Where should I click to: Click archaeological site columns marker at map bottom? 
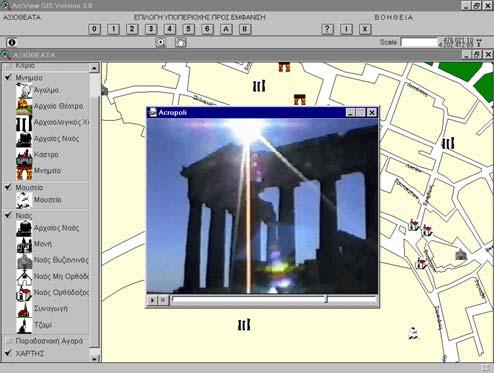tap(244, 325)
